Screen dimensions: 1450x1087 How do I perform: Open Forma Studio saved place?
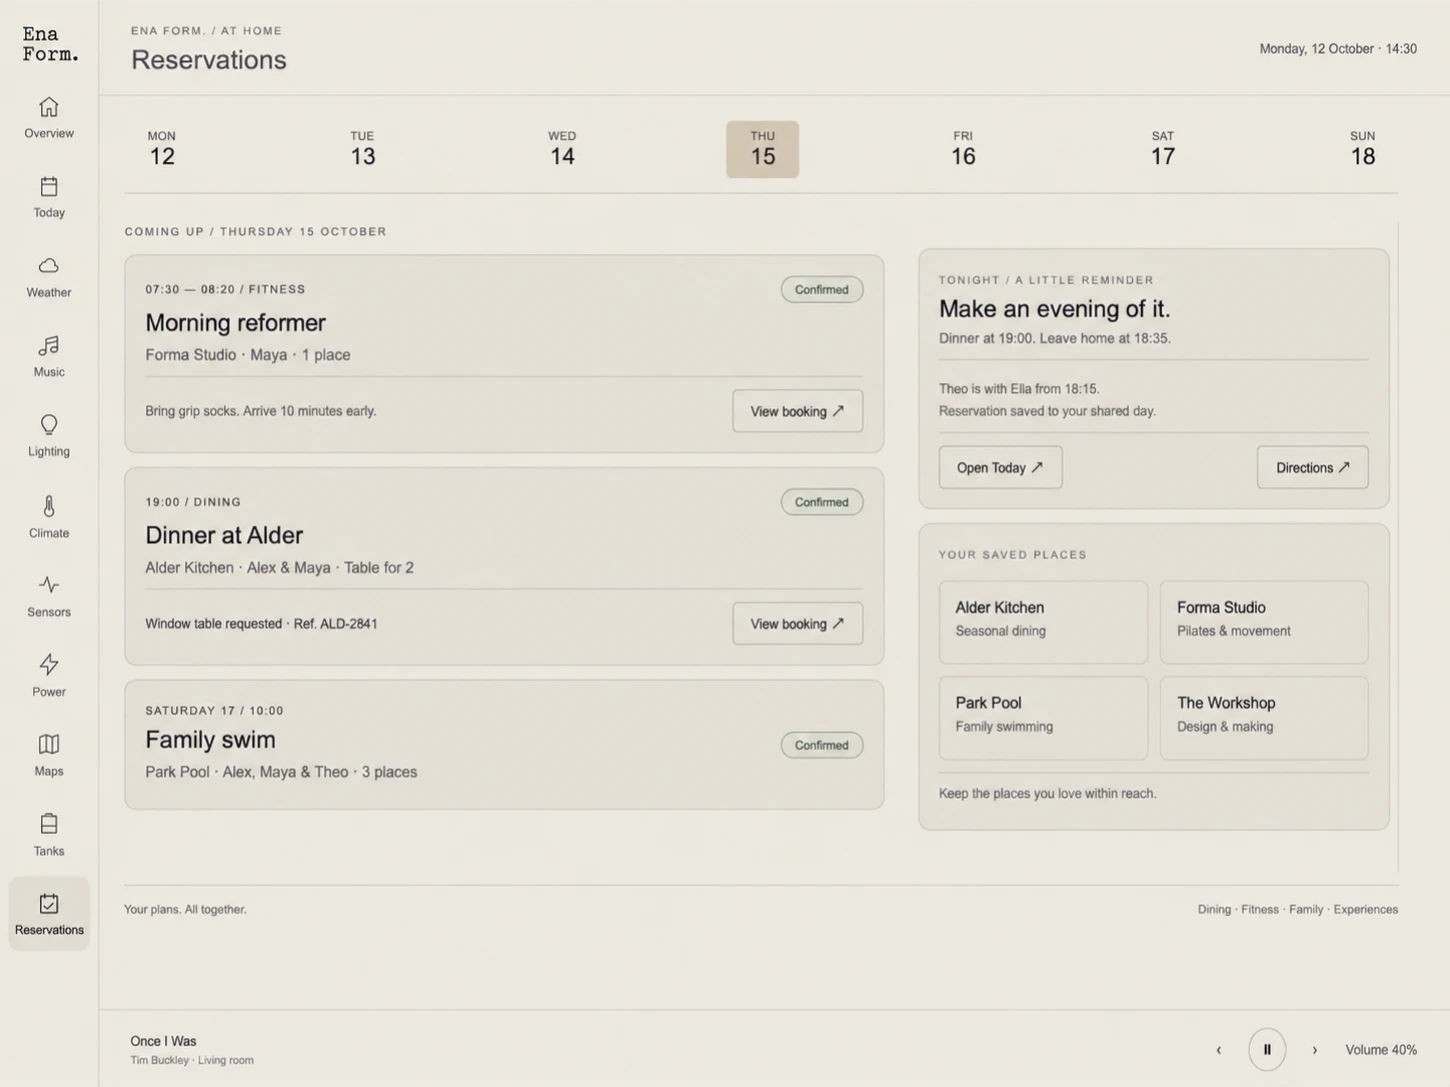[1264, 622]
